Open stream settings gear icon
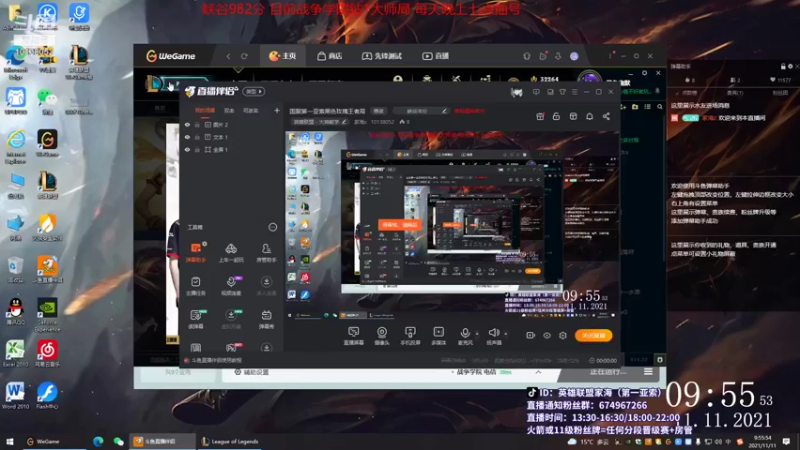Viewport: 800px width, 450px height. (563, 335)
